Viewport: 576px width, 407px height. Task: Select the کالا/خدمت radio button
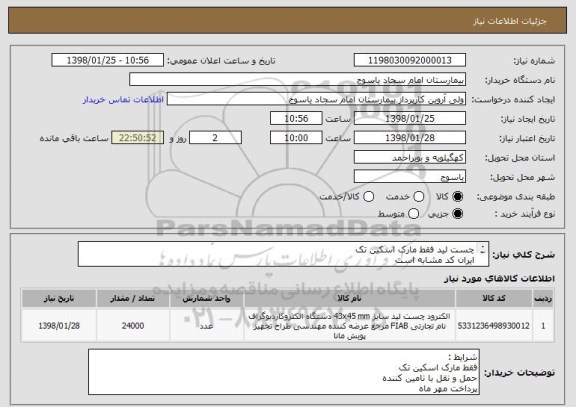[368, 197]
